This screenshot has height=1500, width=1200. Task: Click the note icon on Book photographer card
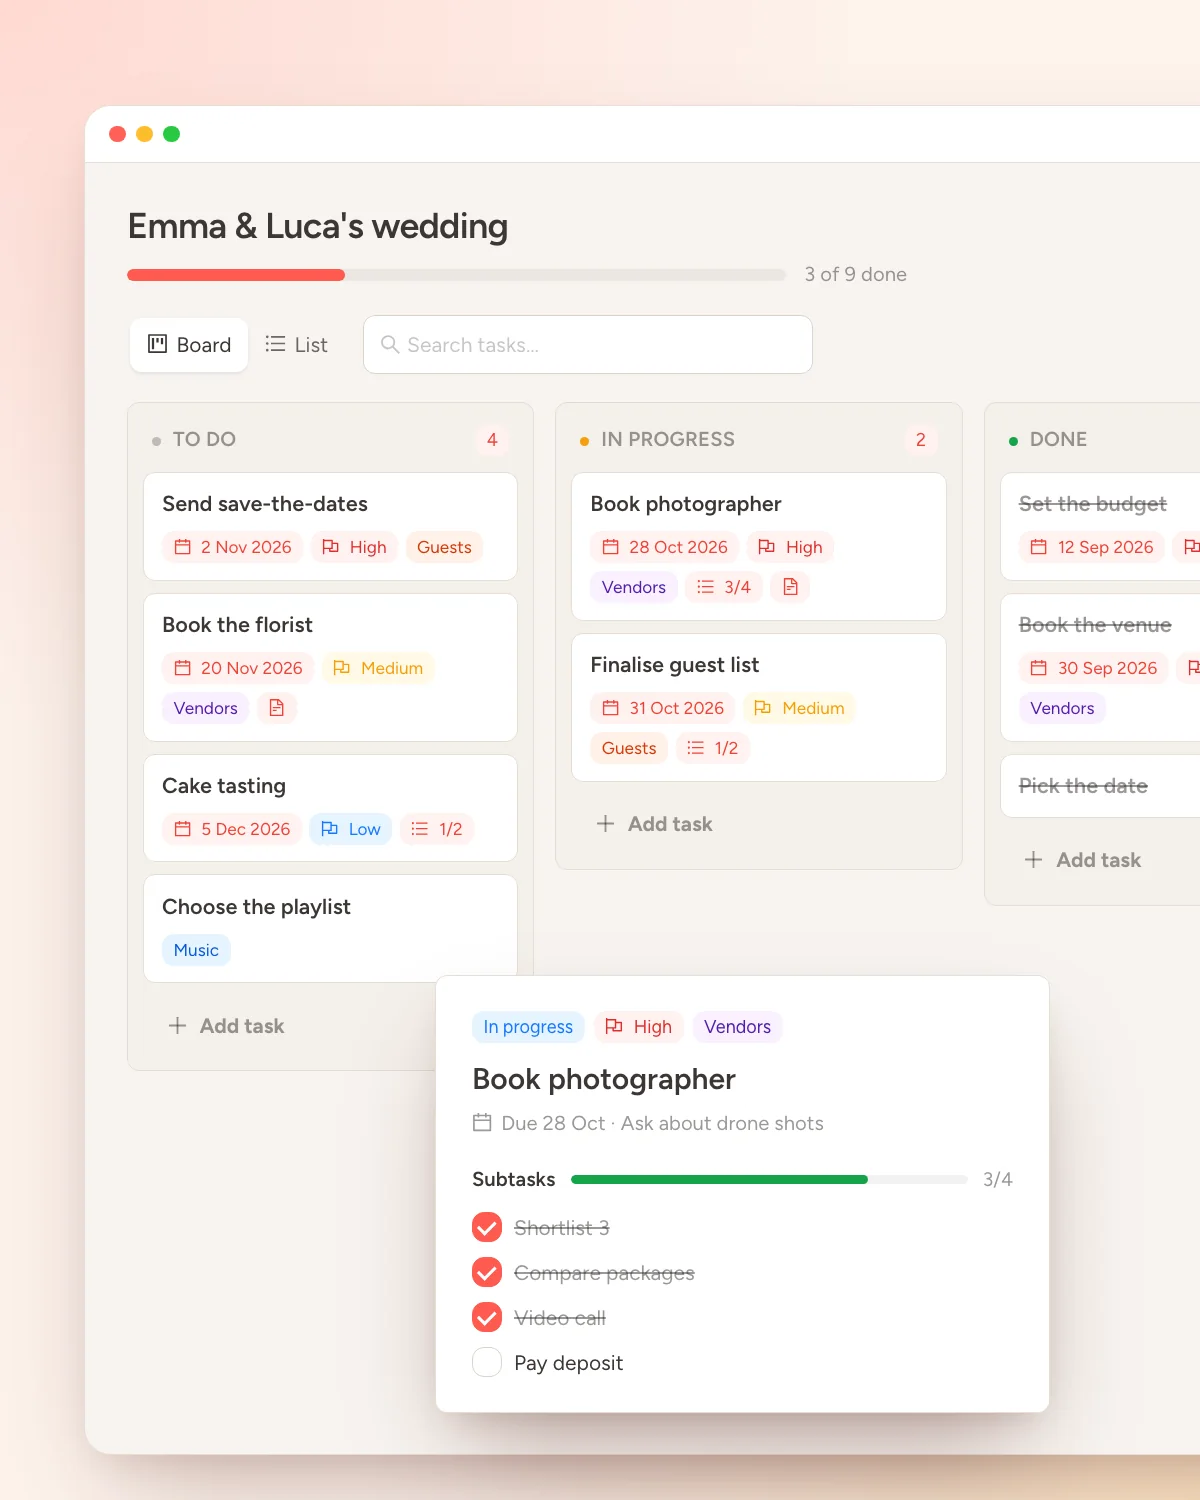coord(790,587)
